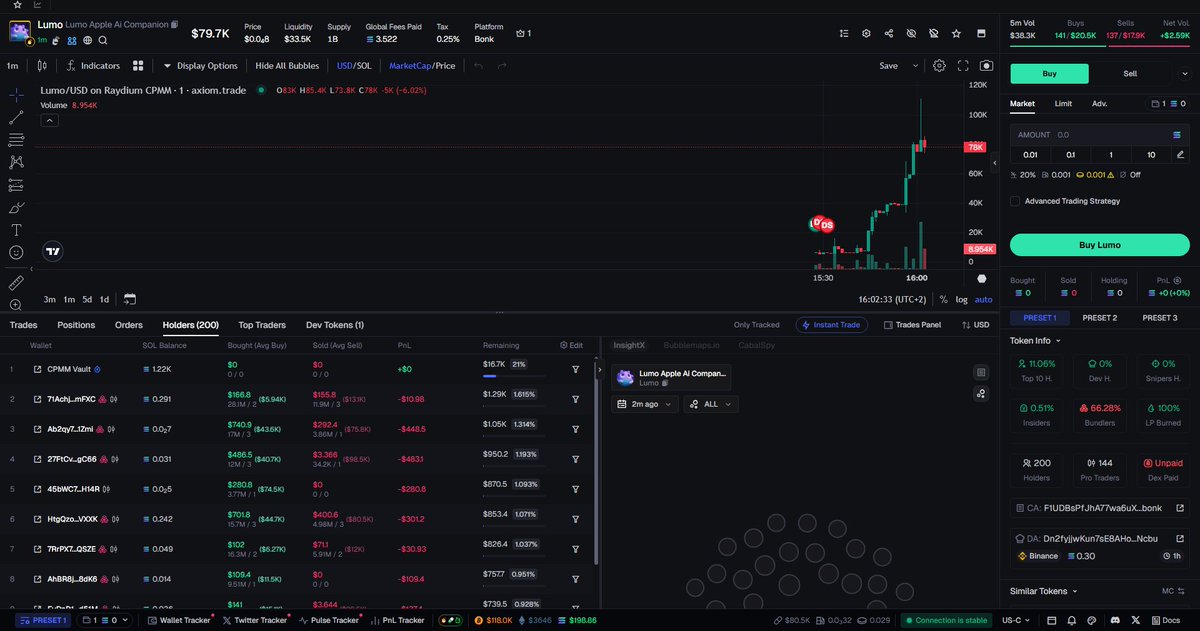Click the AMOUNT input field

click(1100, 134)
